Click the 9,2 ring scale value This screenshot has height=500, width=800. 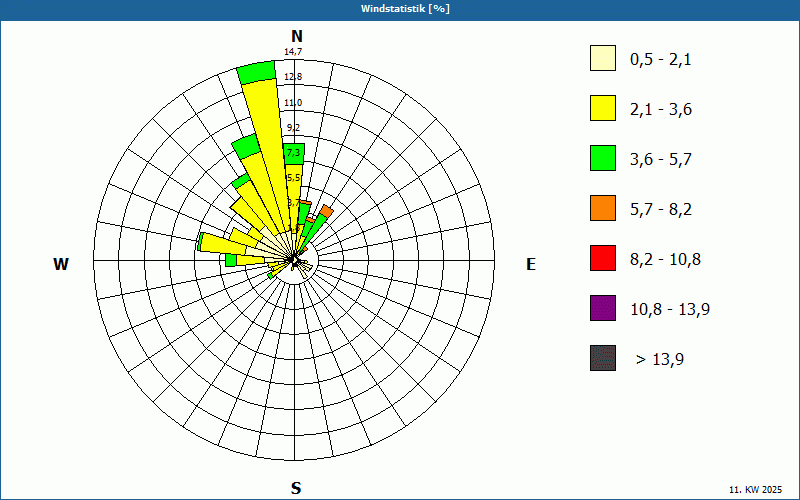pos(293,128)
